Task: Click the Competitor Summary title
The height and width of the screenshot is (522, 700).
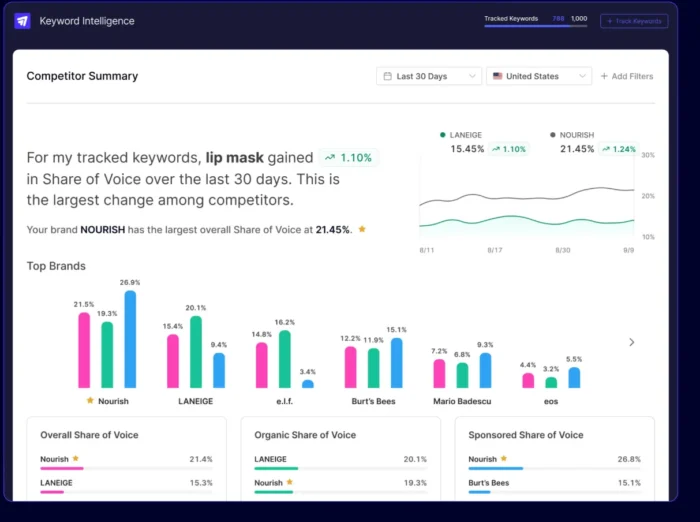Action: click(82, 76)
